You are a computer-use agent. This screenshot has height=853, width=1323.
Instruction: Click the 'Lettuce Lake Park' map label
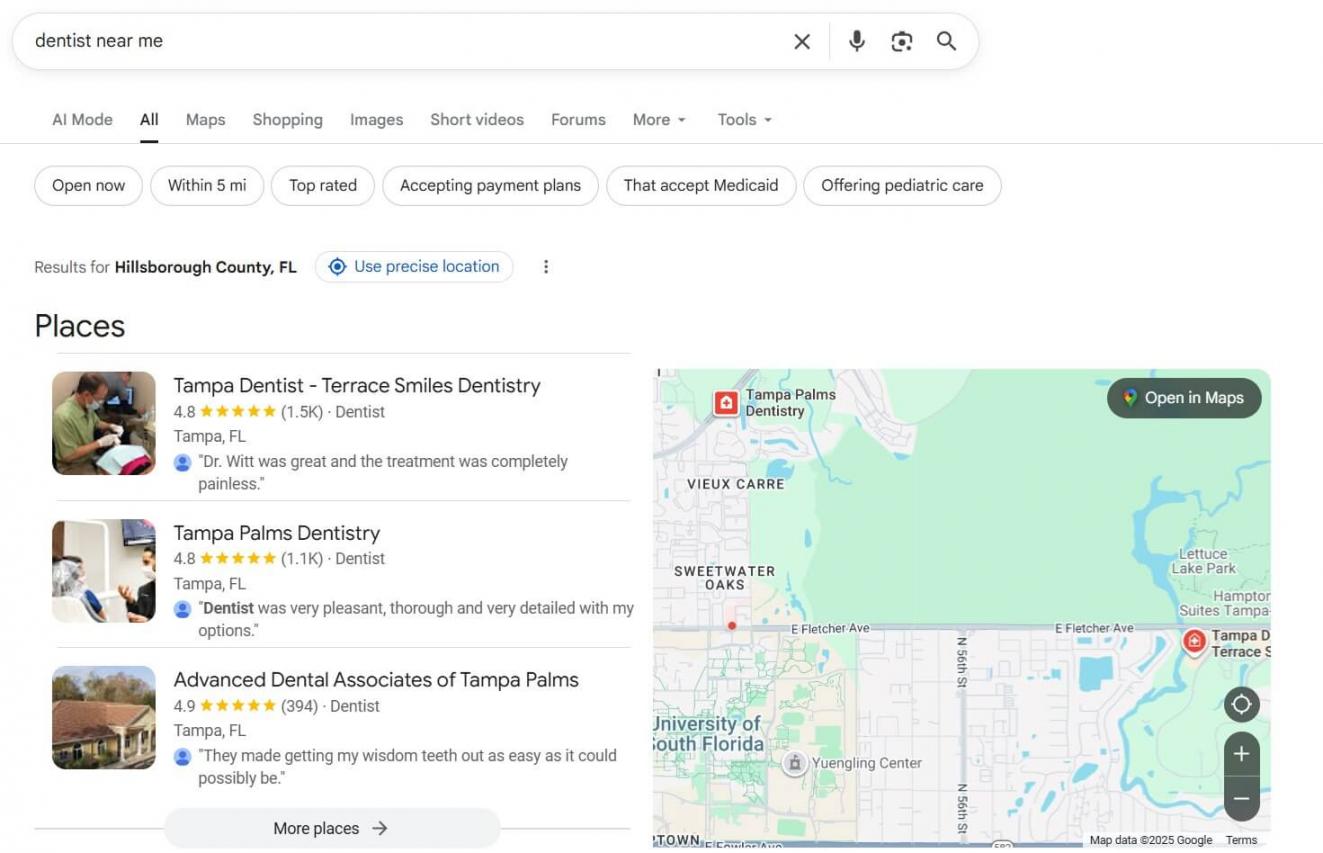(x=1203, y=561)
